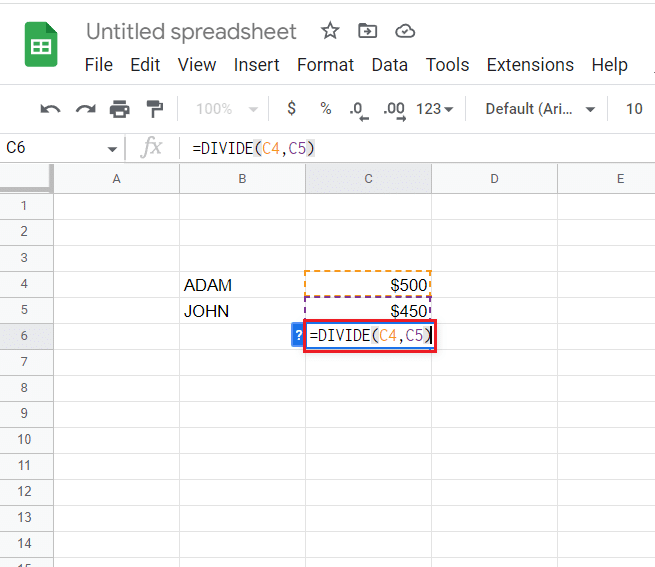The height and width of the screenshot is (567, 655).
Task: Select column B header
Action: 242,178
